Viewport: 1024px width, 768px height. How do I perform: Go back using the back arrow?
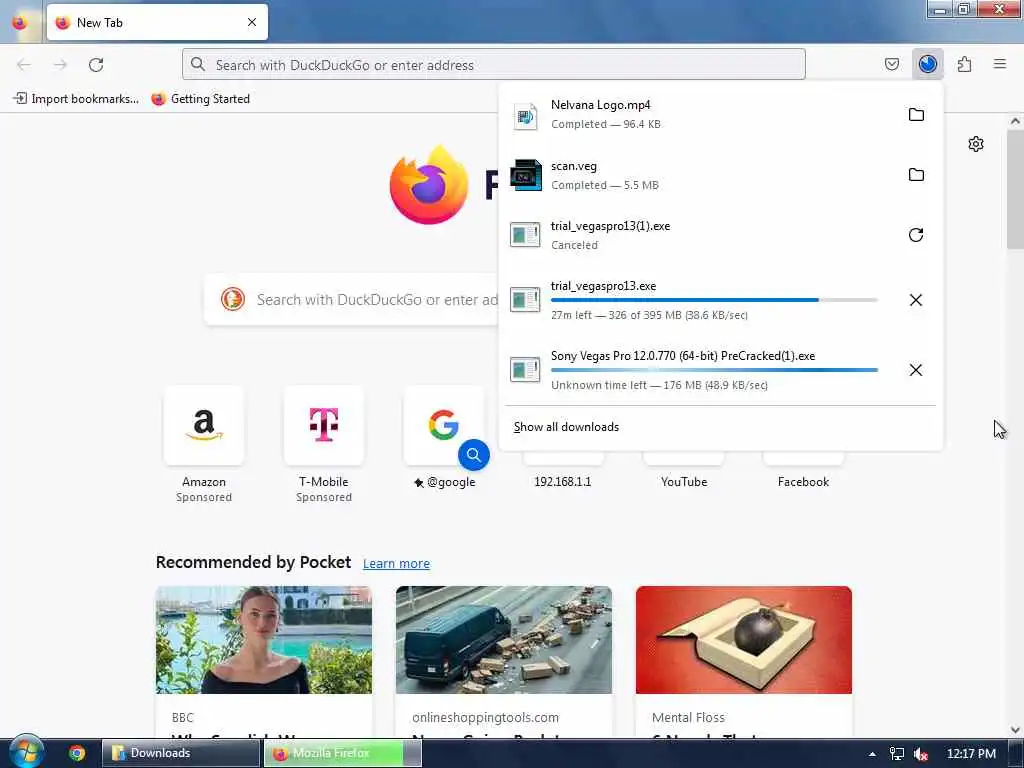(x=24, y=65)
